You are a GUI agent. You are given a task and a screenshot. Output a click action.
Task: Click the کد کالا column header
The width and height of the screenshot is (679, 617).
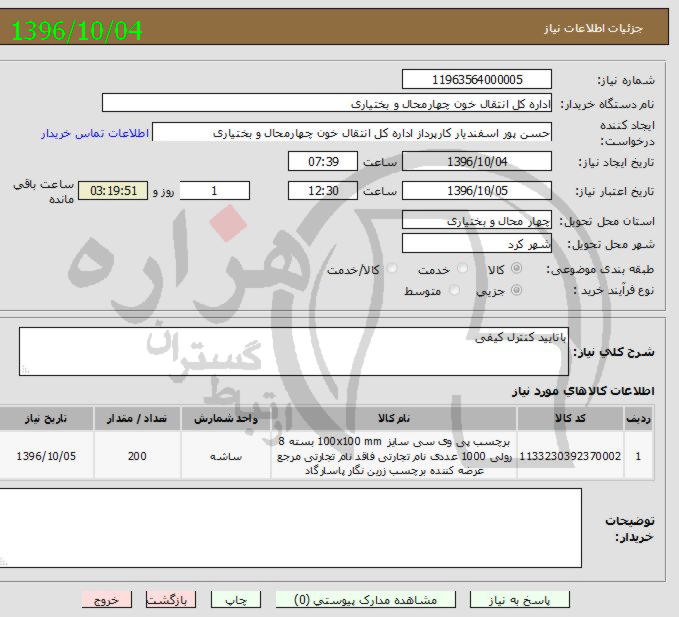tap(570, 418)
